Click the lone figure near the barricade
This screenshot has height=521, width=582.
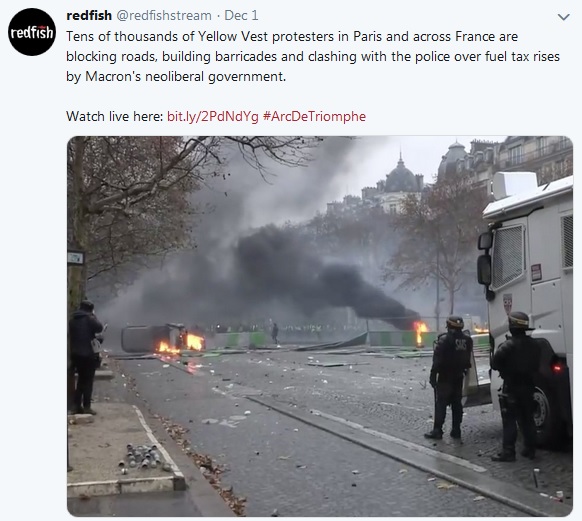pyautogui.click(x=275, y=333)
